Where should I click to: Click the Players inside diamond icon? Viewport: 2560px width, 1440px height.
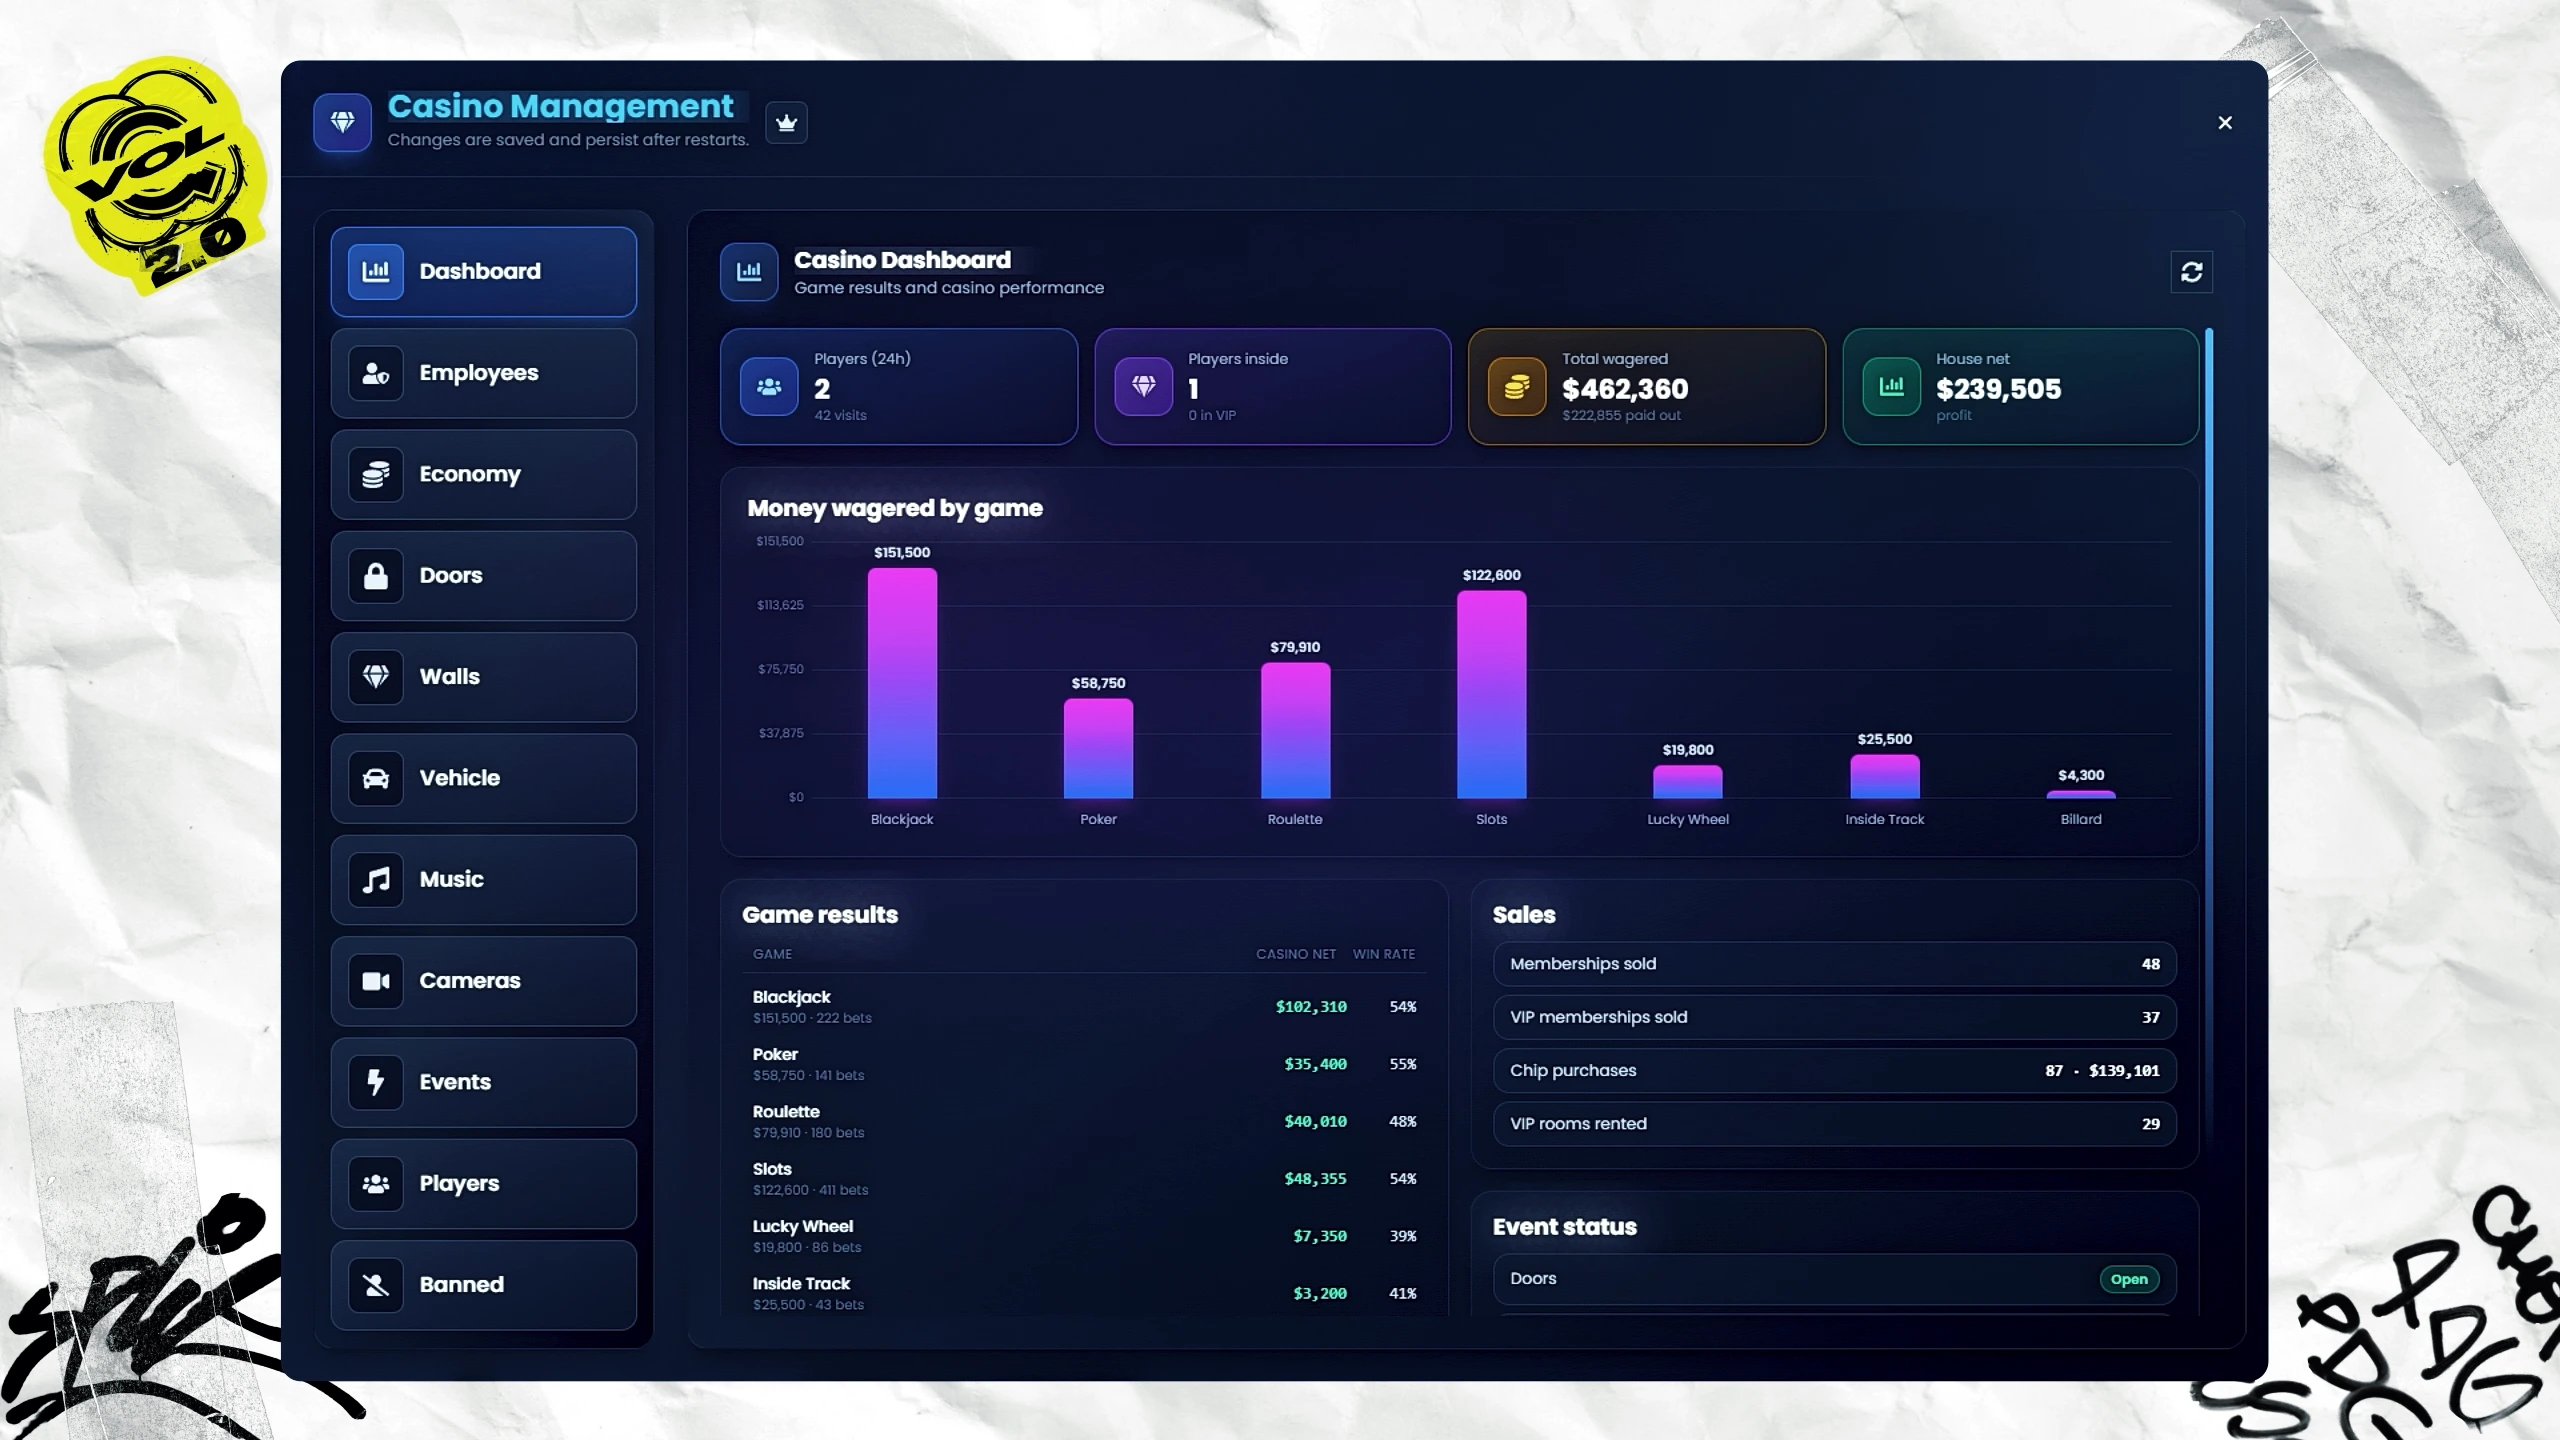pyautogui.click(x=1144, y=387)
